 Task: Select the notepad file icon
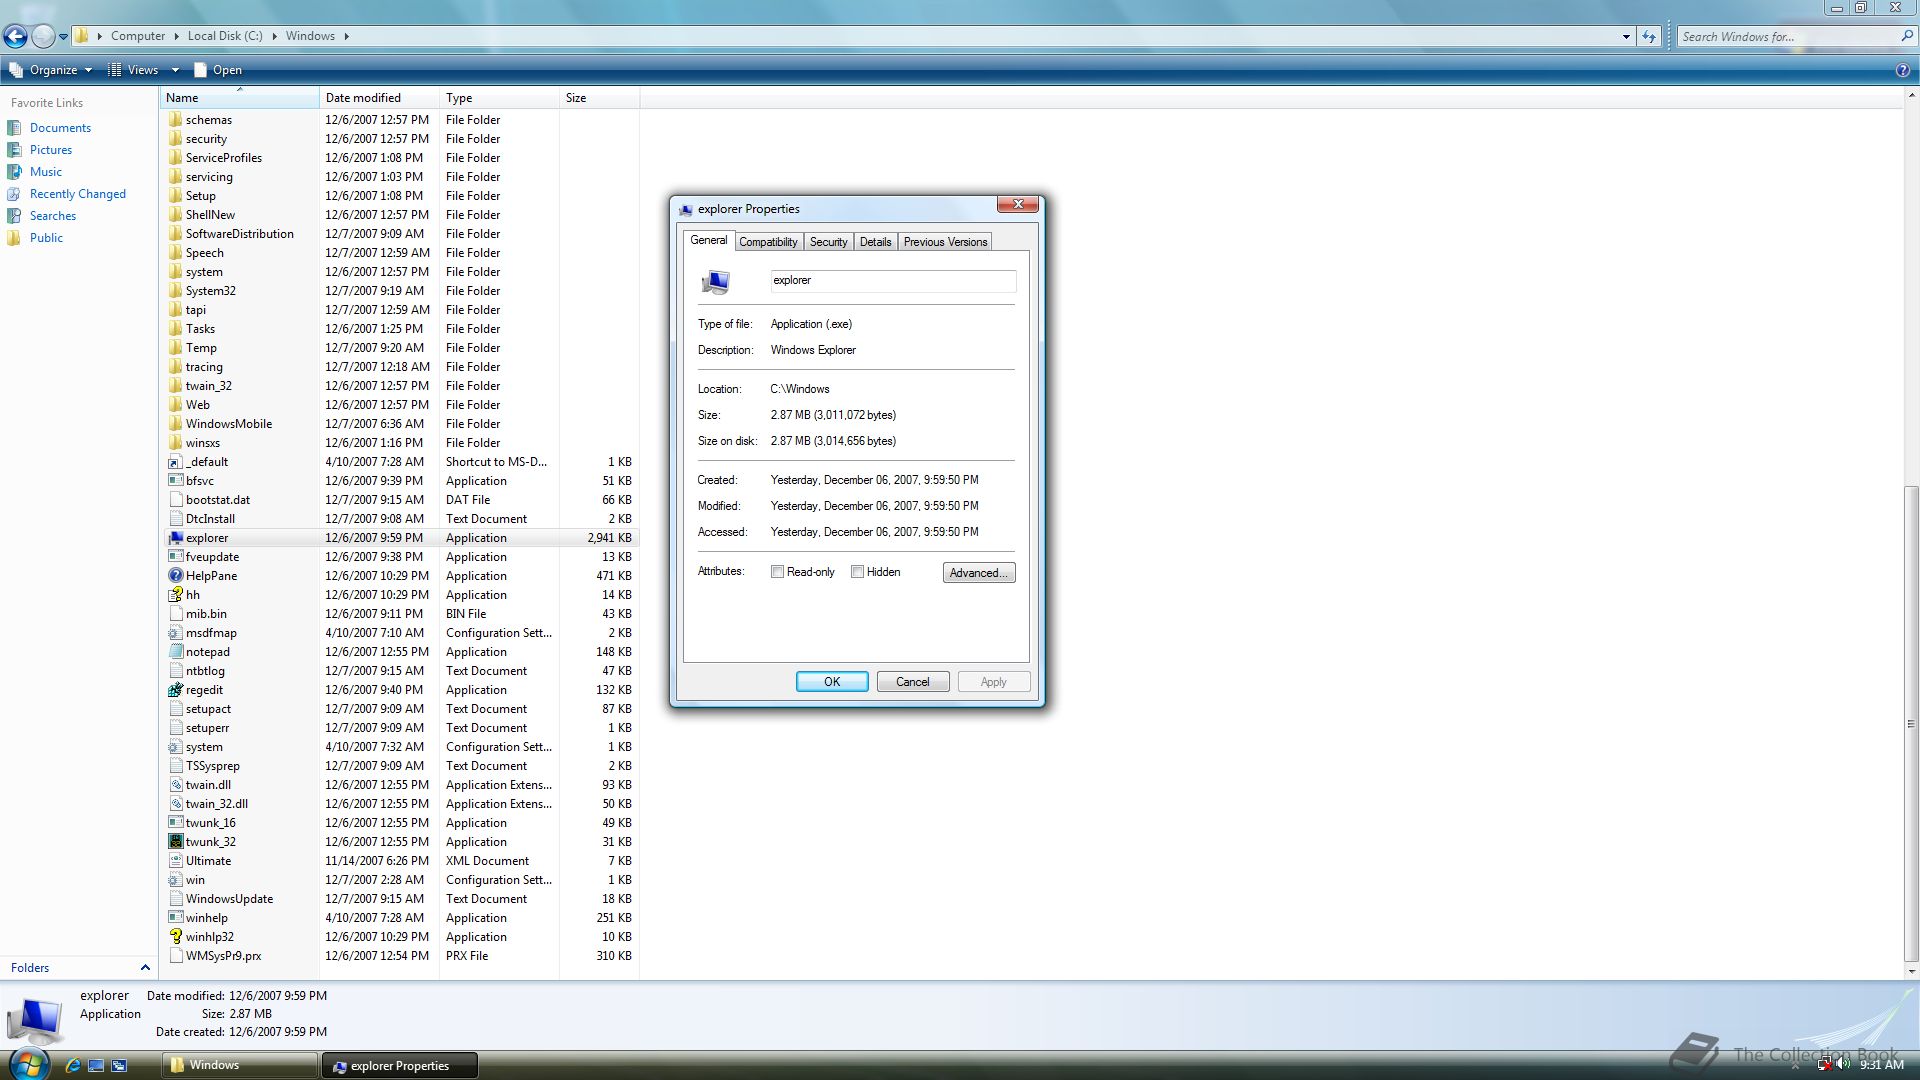(175, 652)
